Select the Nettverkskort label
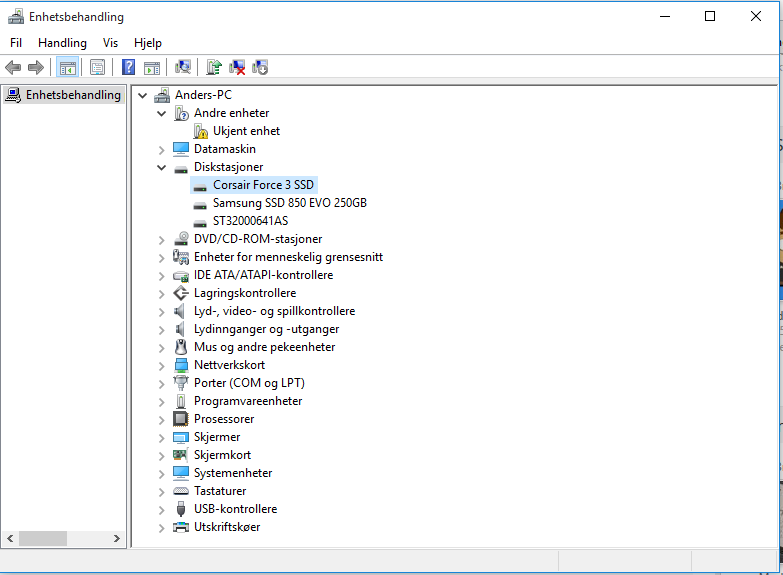Screen dimensions: 783x575 point(229,365)
